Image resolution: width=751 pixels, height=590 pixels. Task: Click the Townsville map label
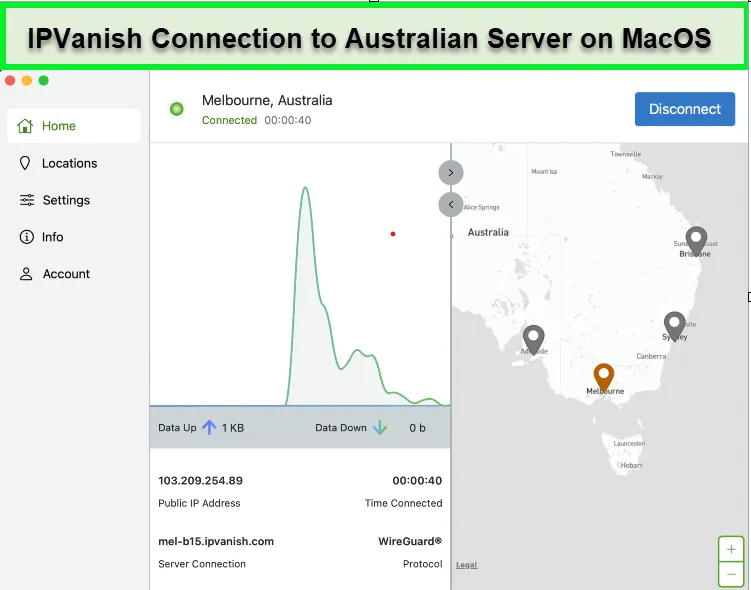click(626, 154)
